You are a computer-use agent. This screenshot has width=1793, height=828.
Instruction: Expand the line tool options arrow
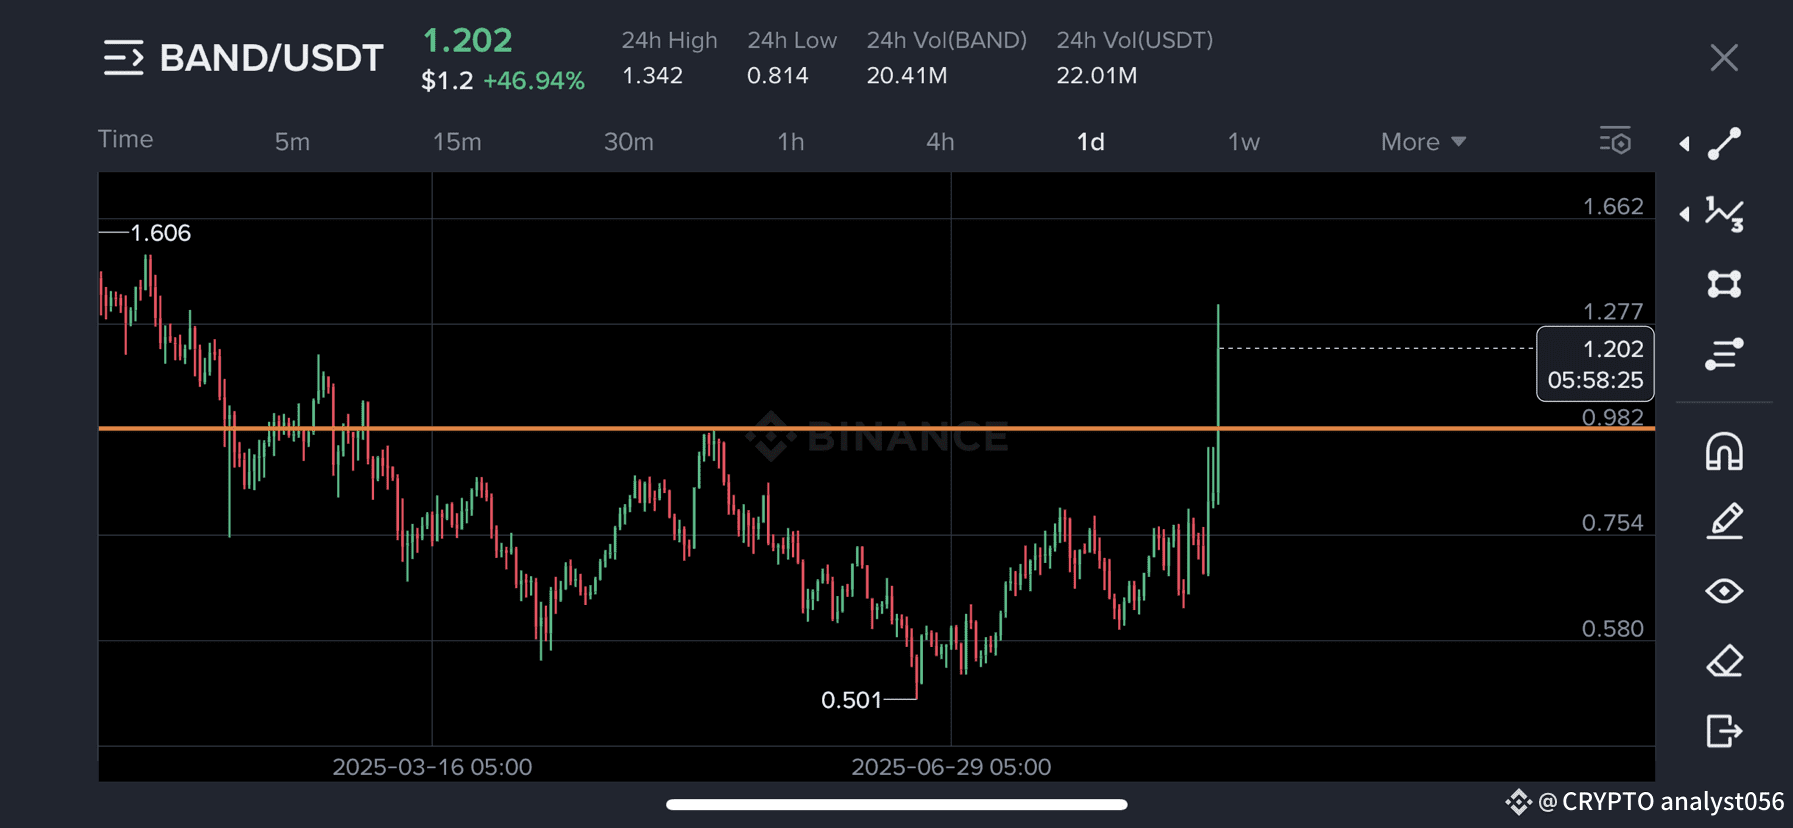1685,144
